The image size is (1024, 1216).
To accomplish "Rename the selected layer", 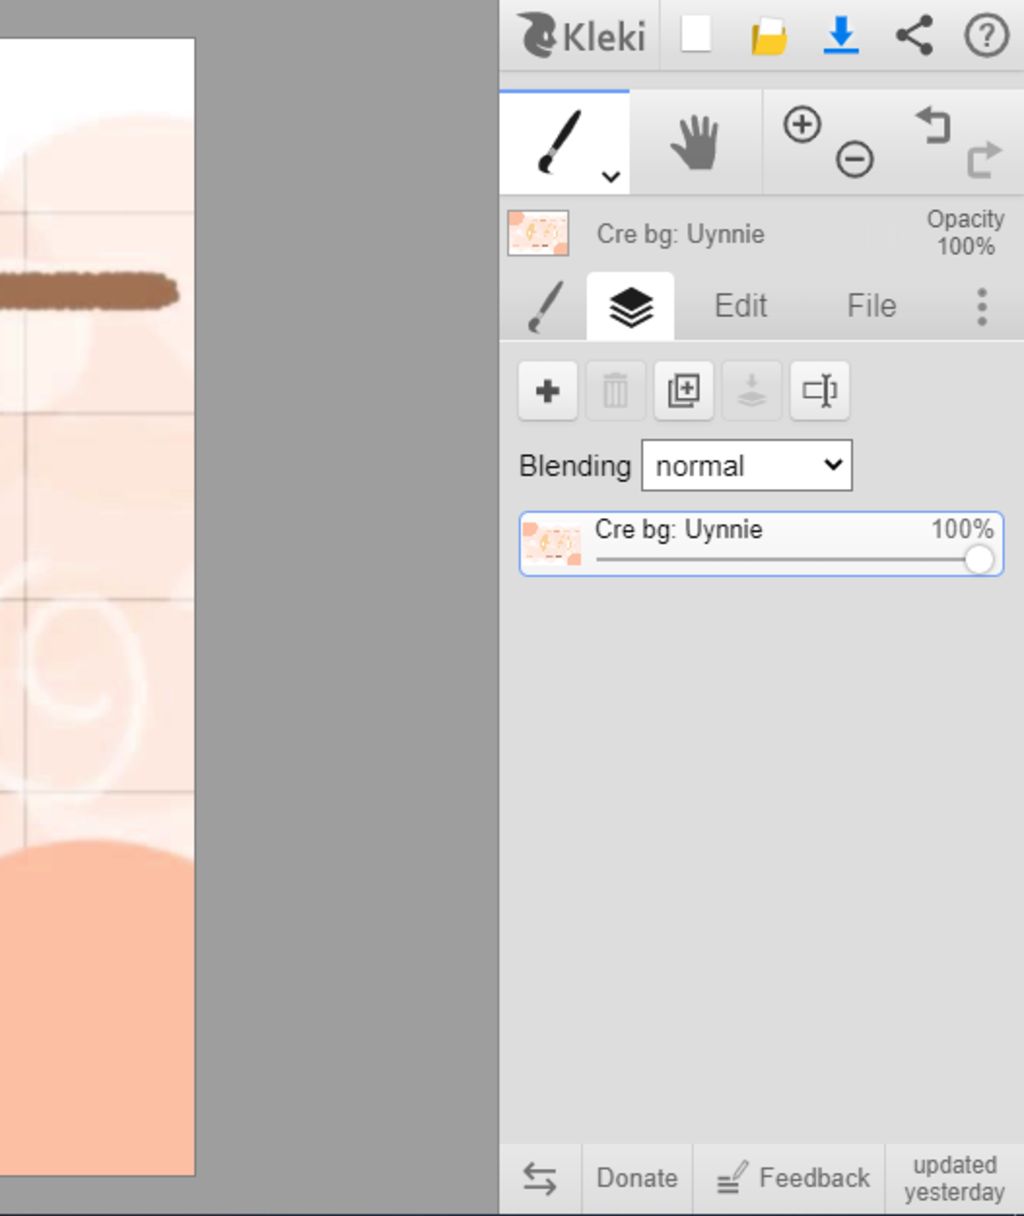I will click(820, 391).
